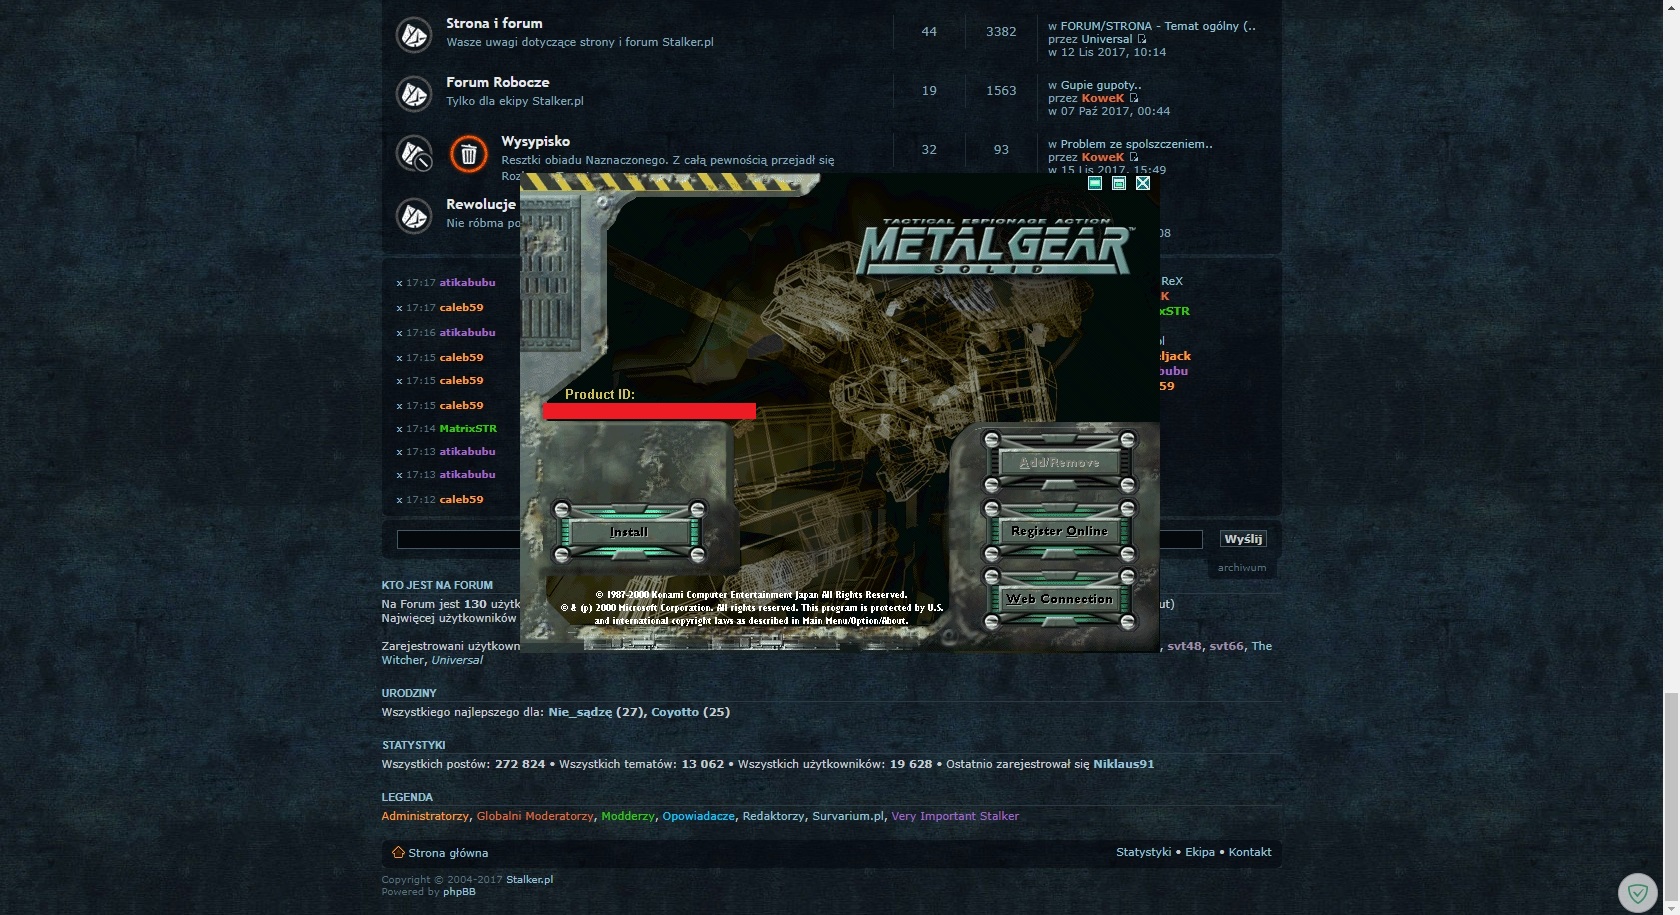Close the Metal Gear Solid installer window
This screenshot has width=1680, height=915.
(1143, 183)
